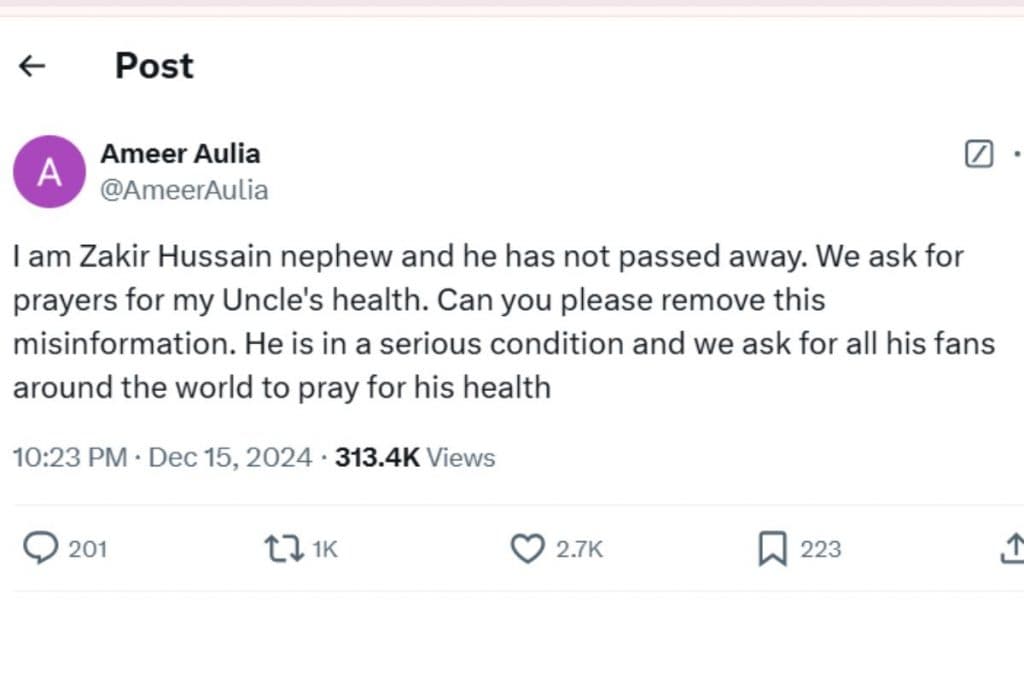Viewport: 1024px width, 683px height.
Task: Click the repost arrows icon
Action: (x=282, y=548)
